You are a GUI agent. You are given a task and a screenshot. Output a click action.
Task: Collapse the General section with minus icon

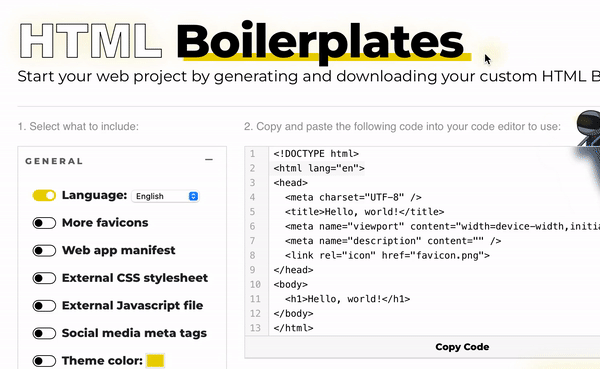tap(209, 160)
